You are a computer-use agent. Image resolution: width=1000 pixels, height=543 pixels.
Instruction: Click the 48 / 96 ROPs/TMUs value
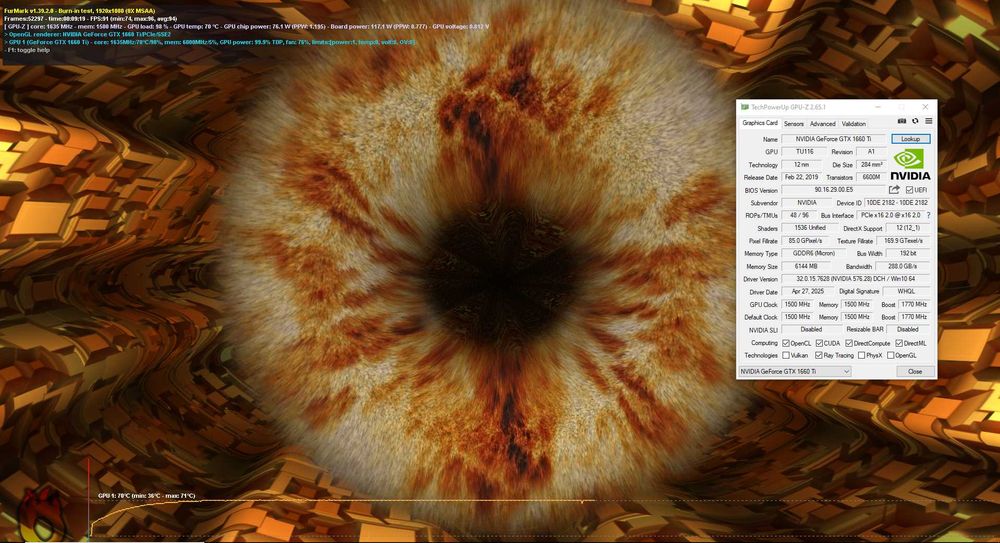[798, 215]
